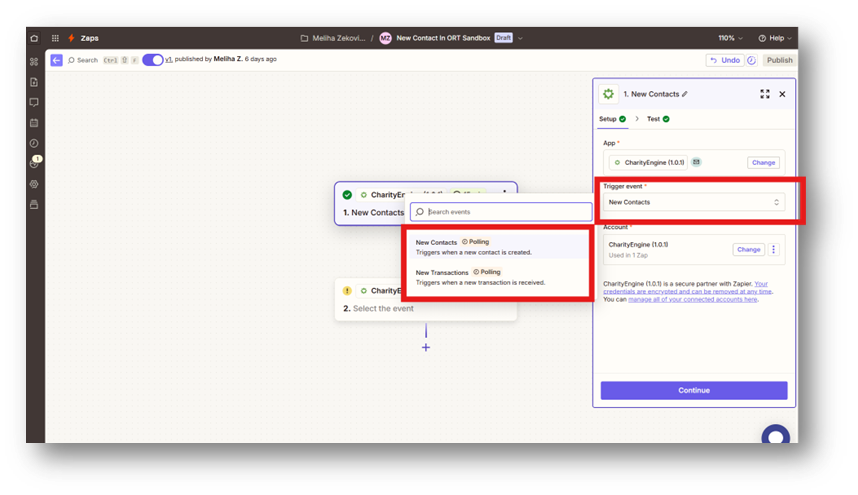
Task: Close the New Contacts step panel
Action: tap(782, 94)
